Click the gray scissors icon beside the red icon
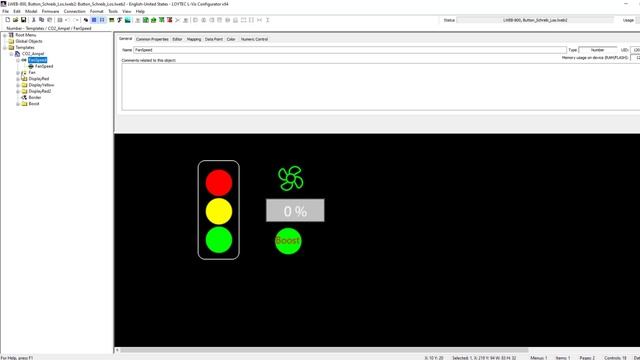Image resolution: width=640 pixels, height=360 pixels. [178, 20]
